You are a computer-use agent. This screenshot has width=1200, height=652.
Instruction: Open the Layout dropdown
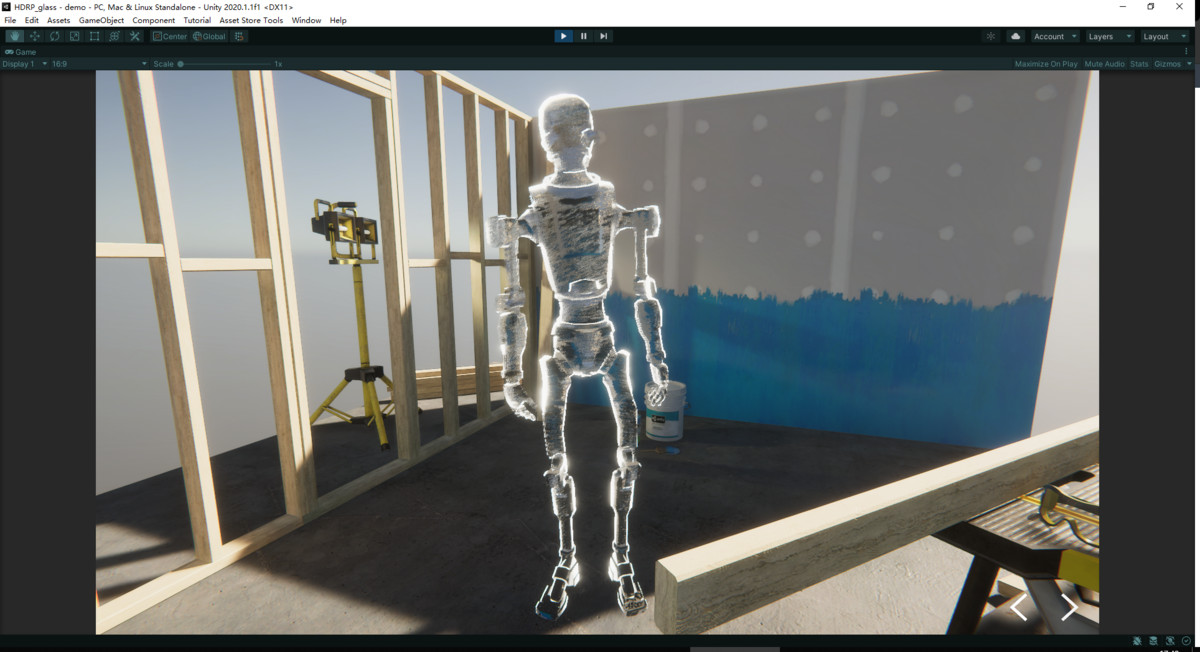[1163, 36]
